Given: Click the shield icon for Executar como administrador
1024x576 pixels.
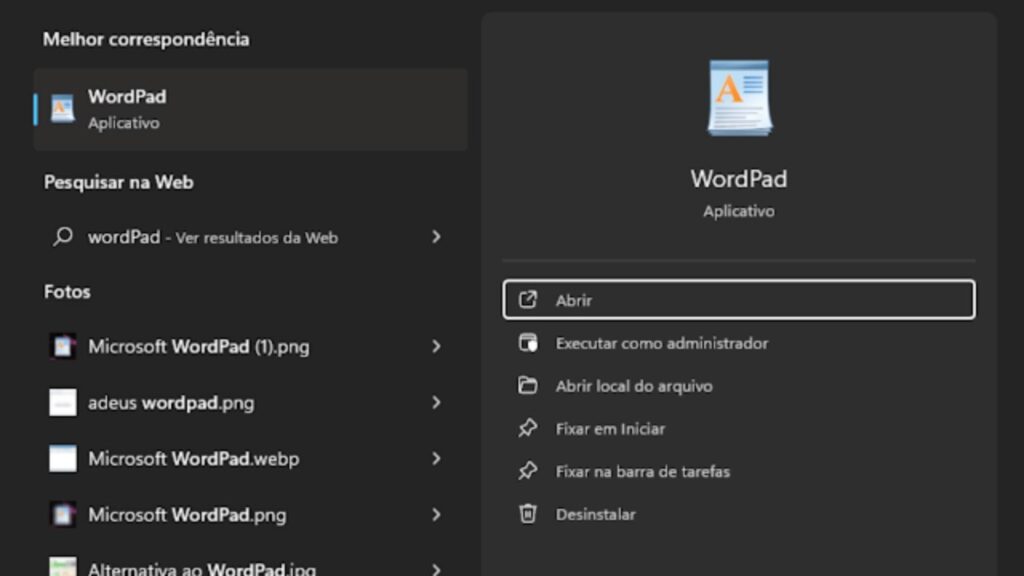Looking at the screenshot, I should 528,343.
